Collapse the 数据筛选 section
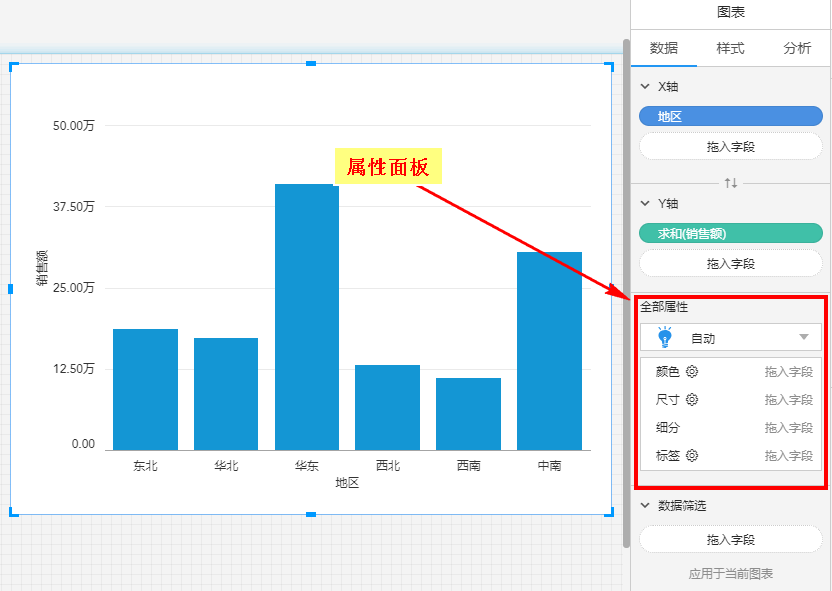Viewport: 832px width, 591px height. [646, 506]
